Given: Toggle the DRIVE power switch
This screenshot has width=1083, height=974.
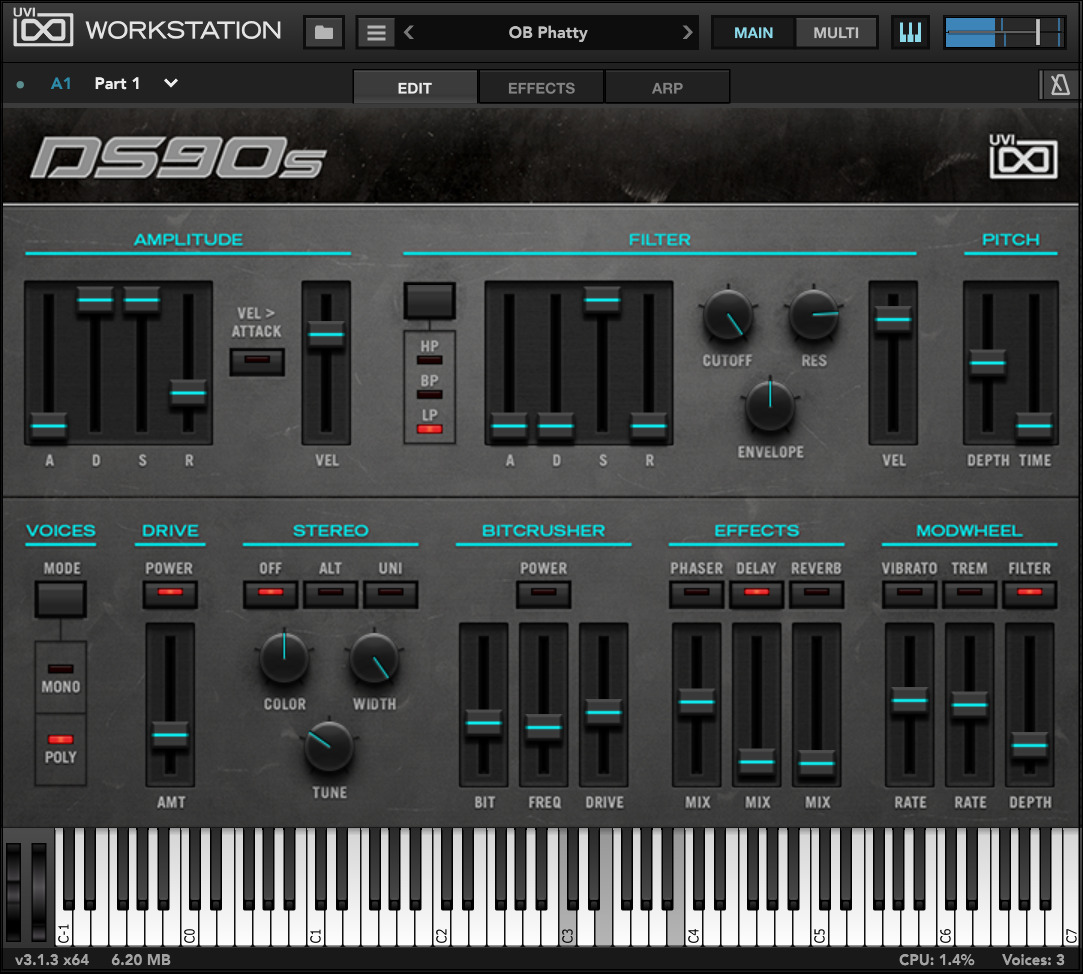Looking at the screenshot, I should point(170,594).
